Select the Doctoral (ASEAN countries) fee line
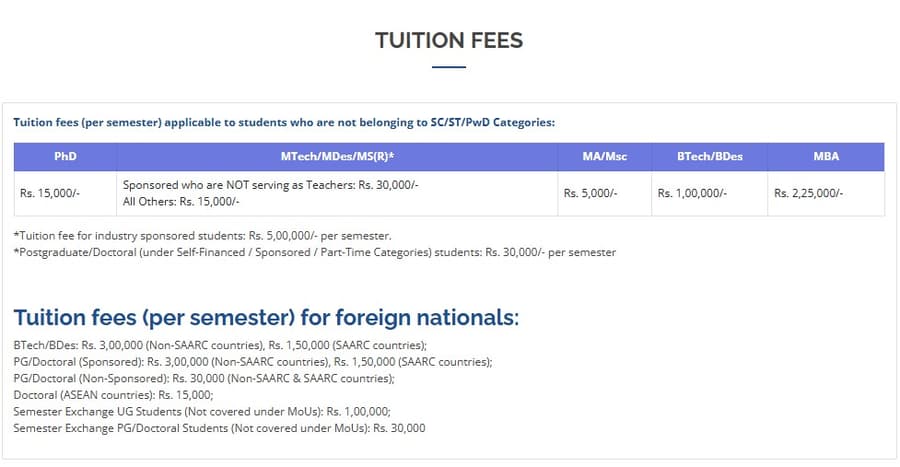The width and height of the screenshot is (900, 467). point(113,395)
